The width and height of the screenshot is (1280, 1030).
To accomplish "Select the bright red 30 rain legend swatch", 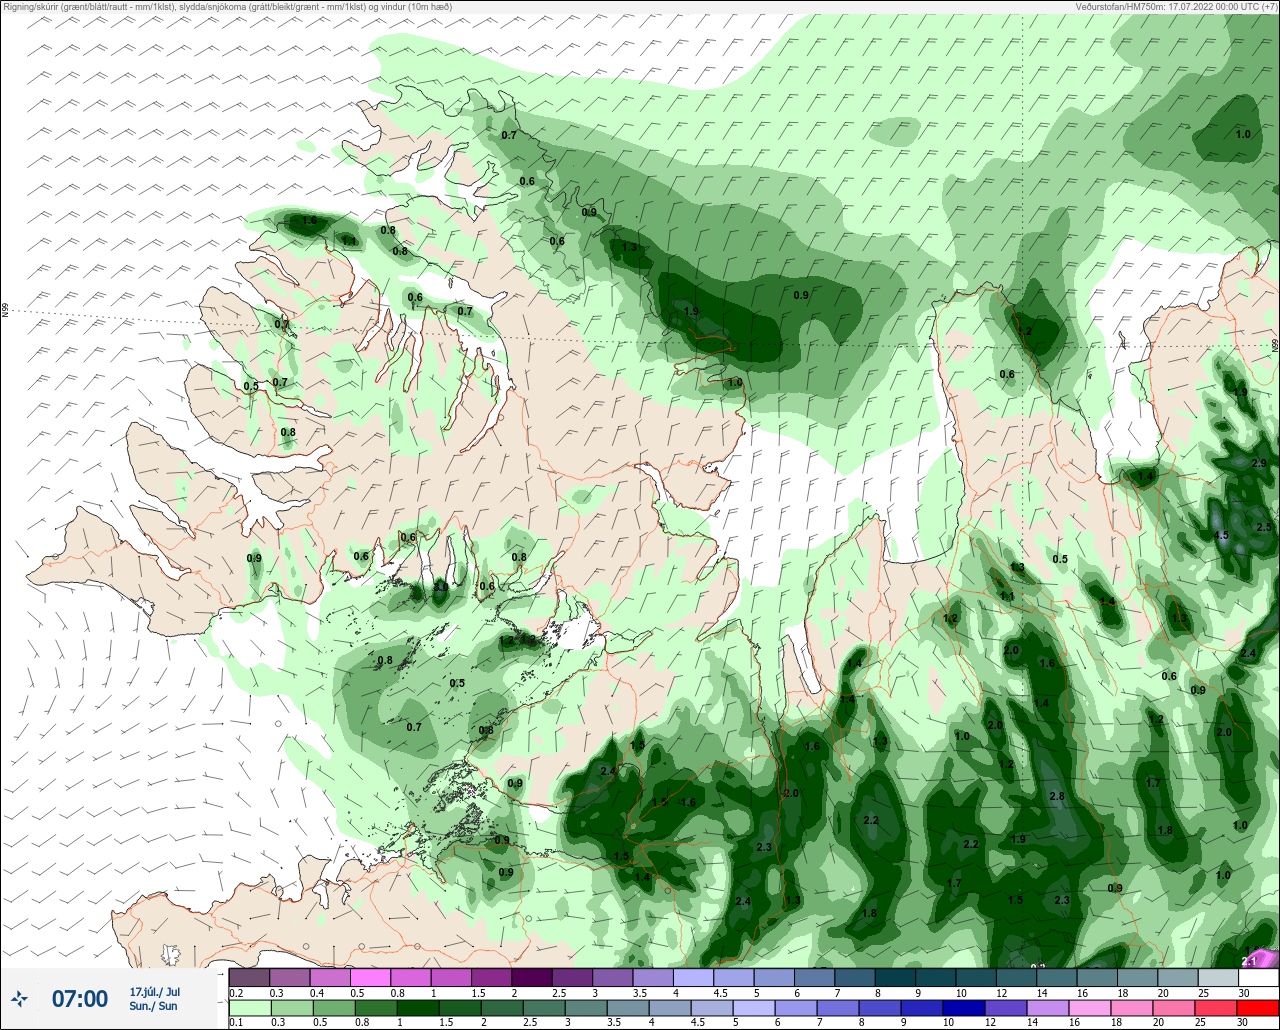I will tap(1258, 1007).
